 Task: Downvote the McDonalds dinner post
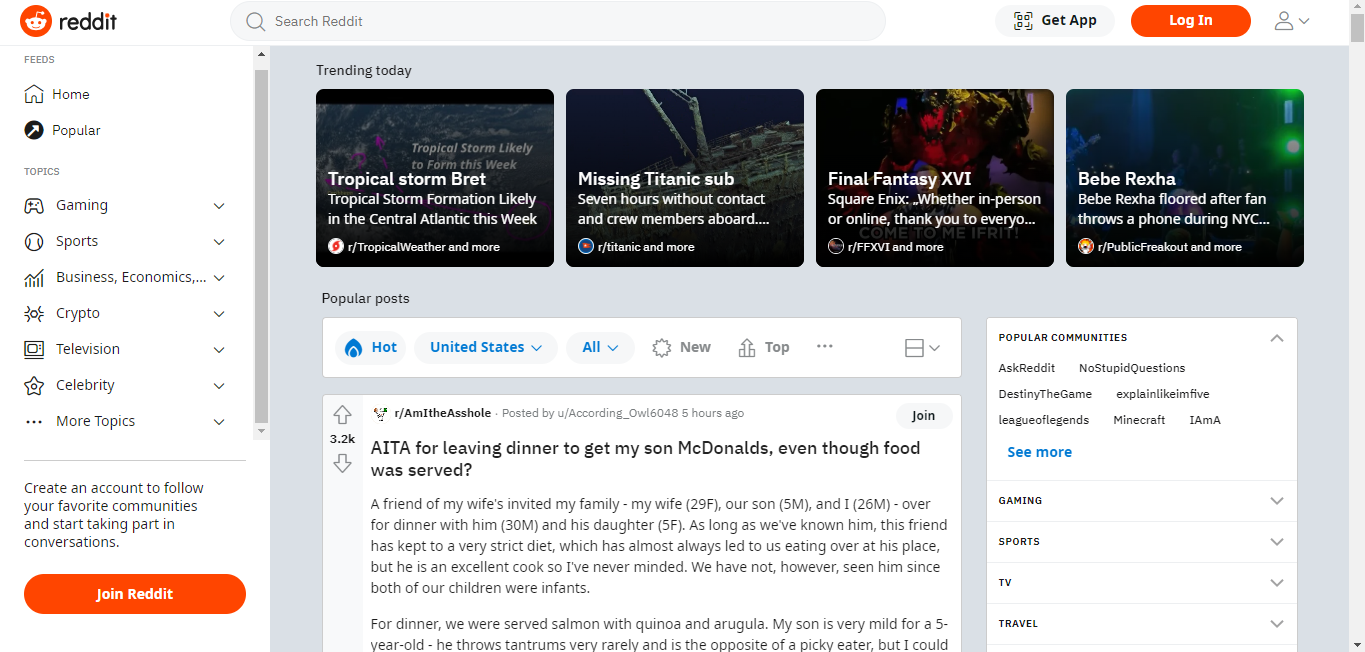pyautogui.click(x=342, y=463)
